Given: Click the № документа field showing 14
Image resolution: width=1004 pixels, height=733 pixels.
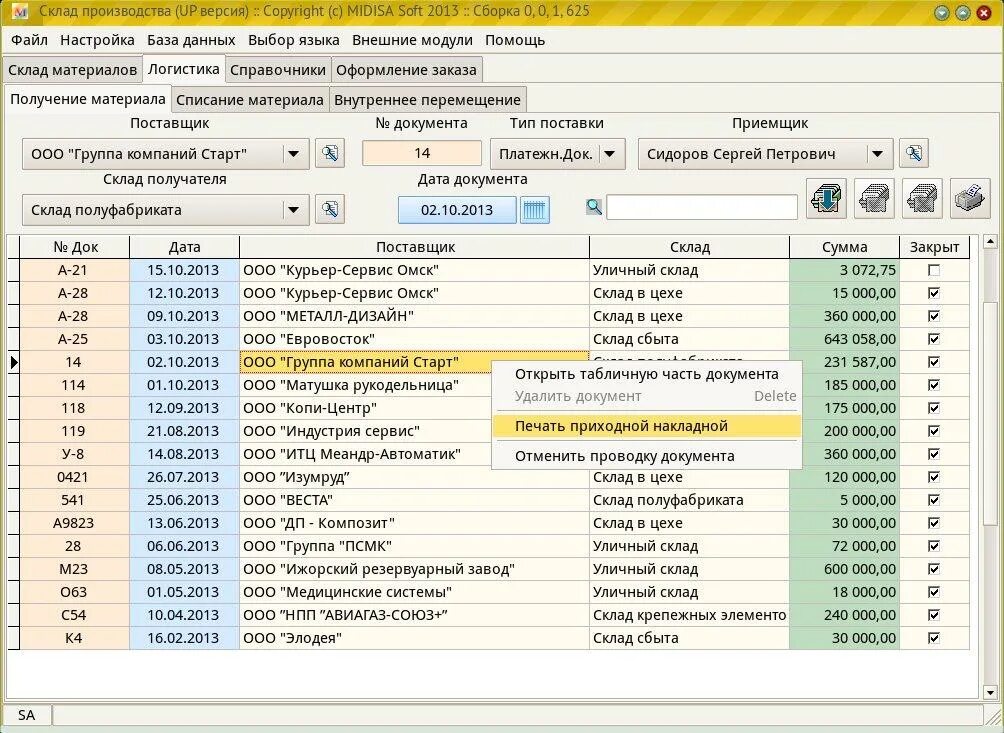Looking at the screenshot, I should pyautogui.click(x=422, y=154).
